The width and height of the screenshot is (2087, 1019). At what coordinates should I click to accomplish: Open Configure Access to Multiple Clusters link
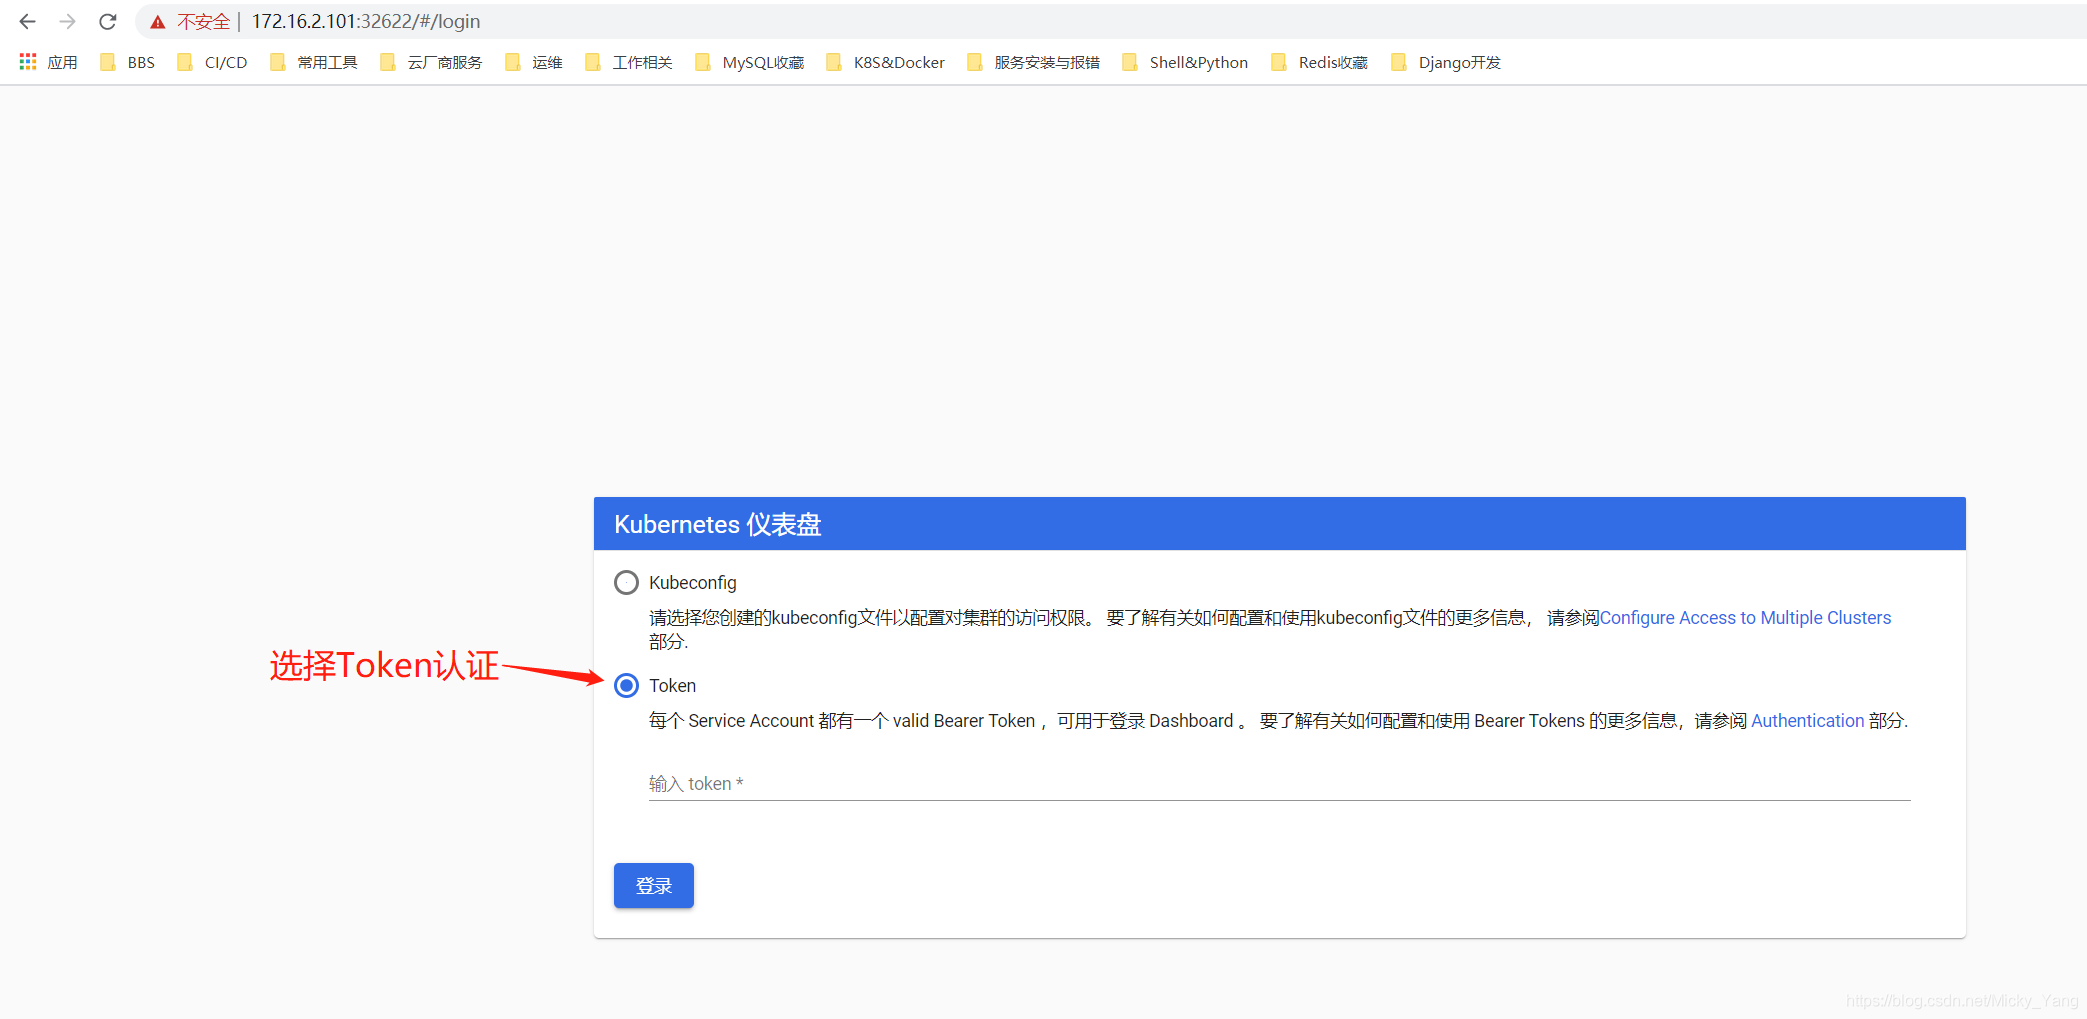coord(1745,618)
